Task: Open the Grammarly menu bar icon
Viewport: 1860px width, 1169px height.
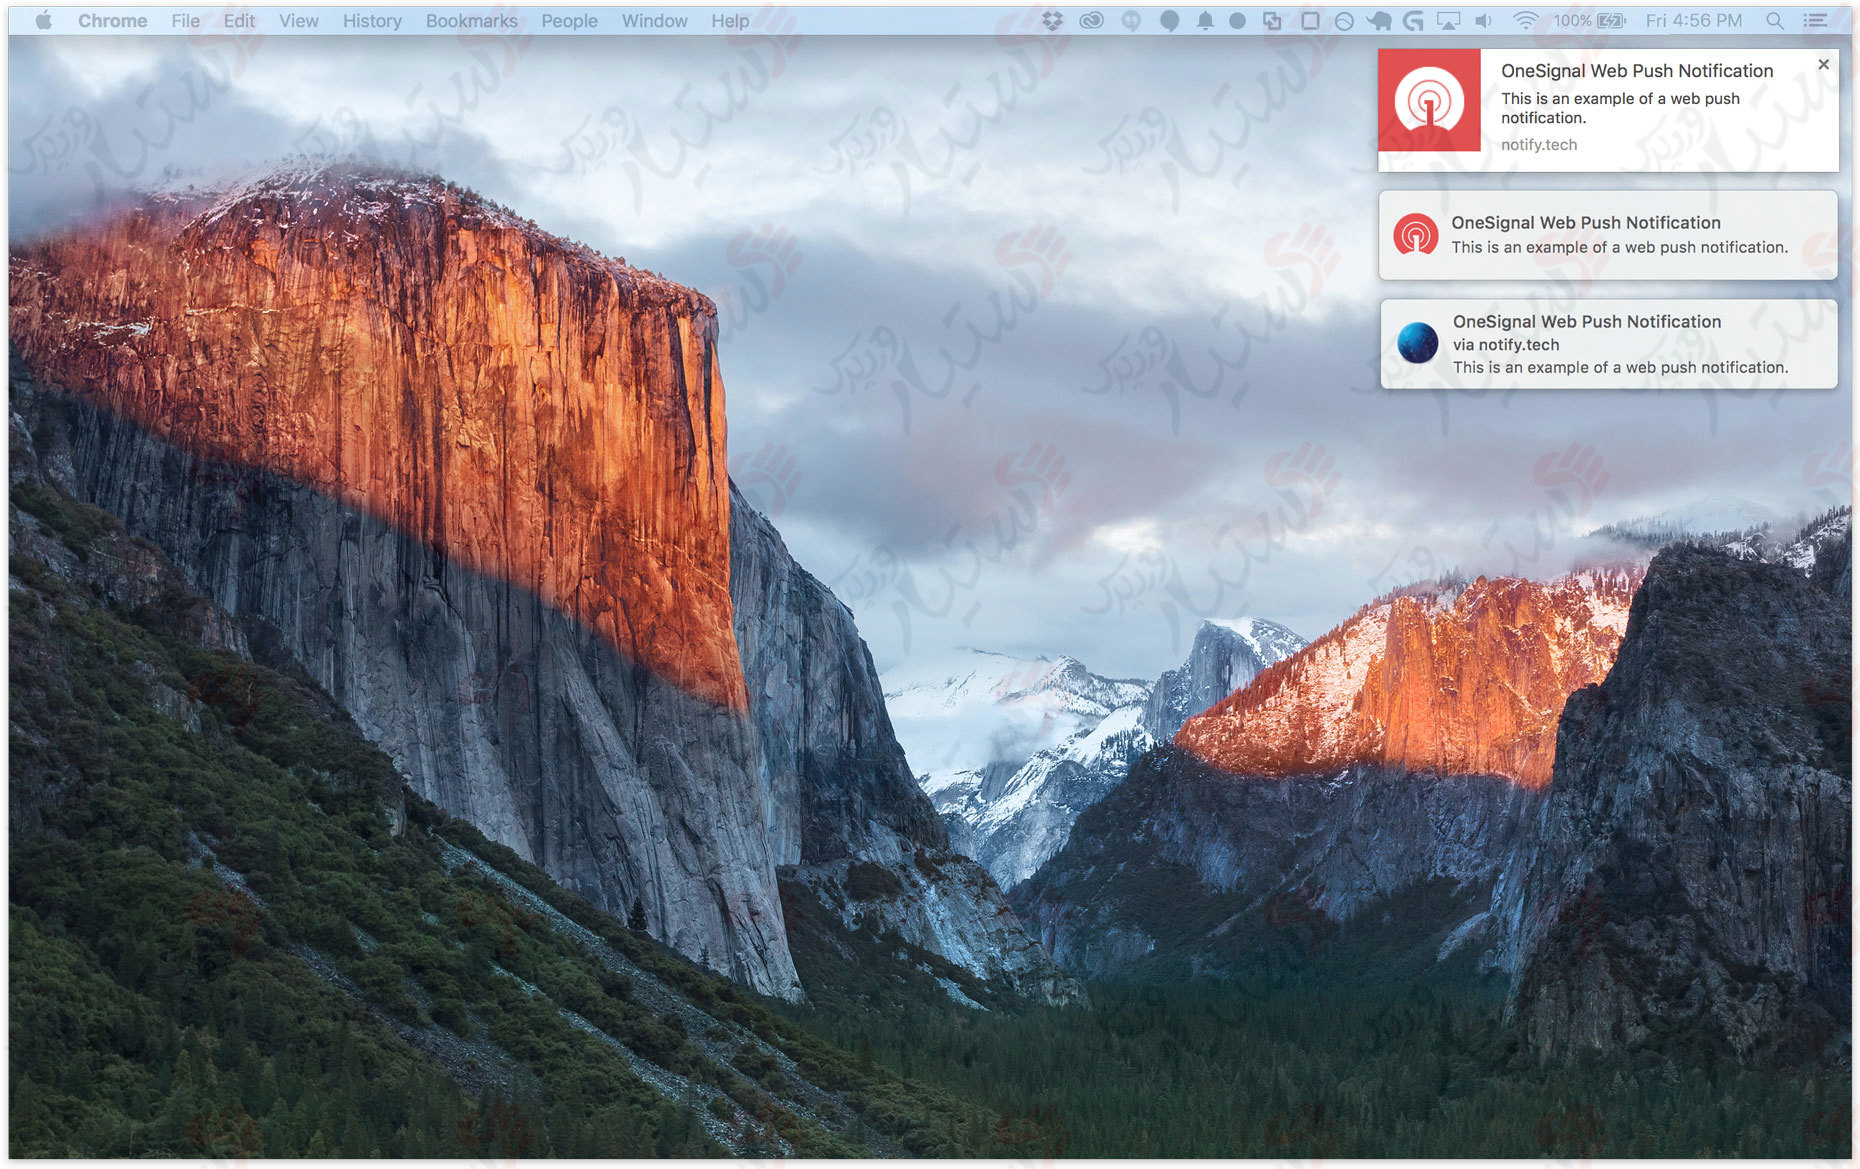Action: click(1412, 19)
